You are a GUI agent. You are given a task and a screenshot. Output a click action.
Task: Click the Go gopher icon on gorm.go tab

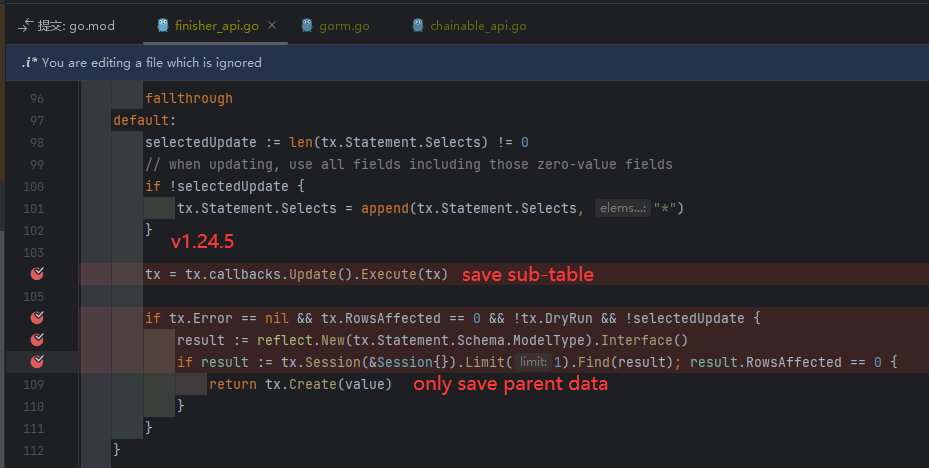point(307,25)
